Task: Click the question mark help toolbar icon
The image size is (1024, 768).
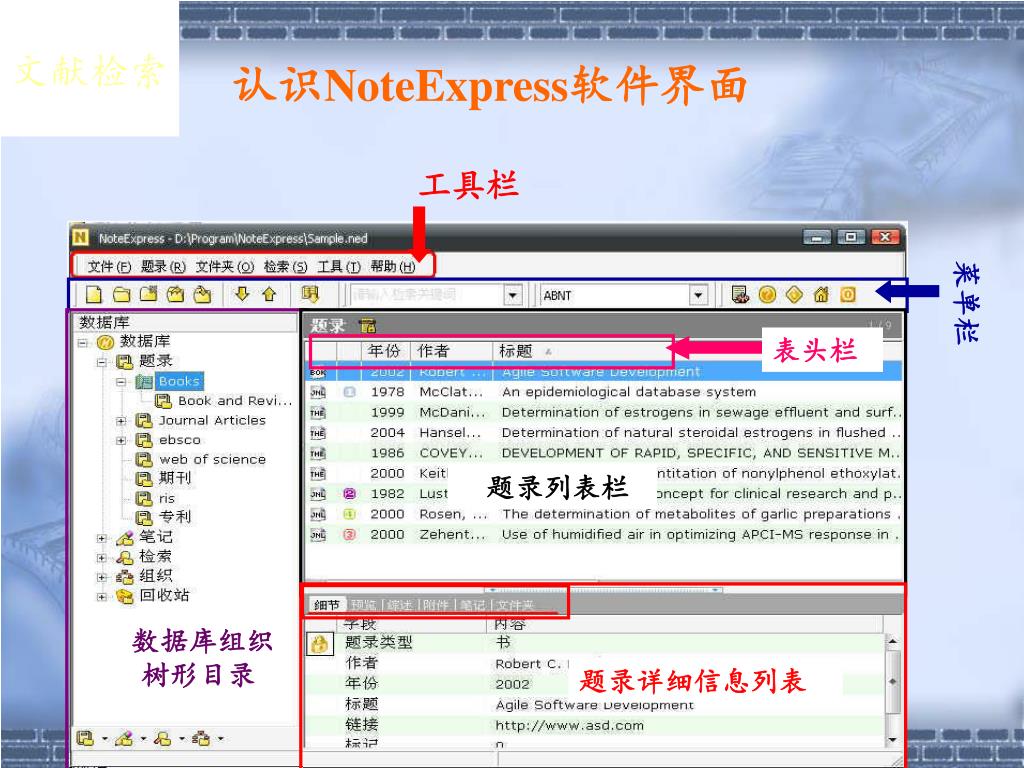Action: (x=767, y=295)
